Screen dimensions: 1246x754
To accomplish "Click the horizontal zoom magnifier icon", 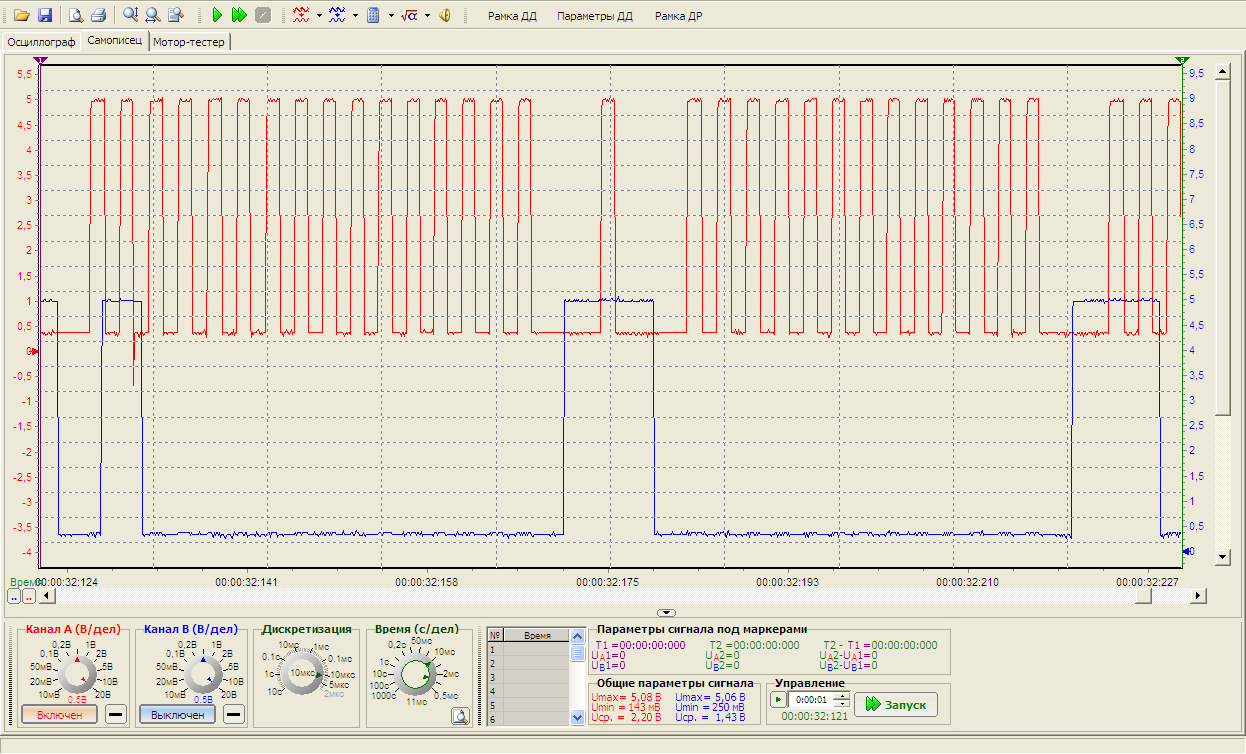I will pos(152,15).
